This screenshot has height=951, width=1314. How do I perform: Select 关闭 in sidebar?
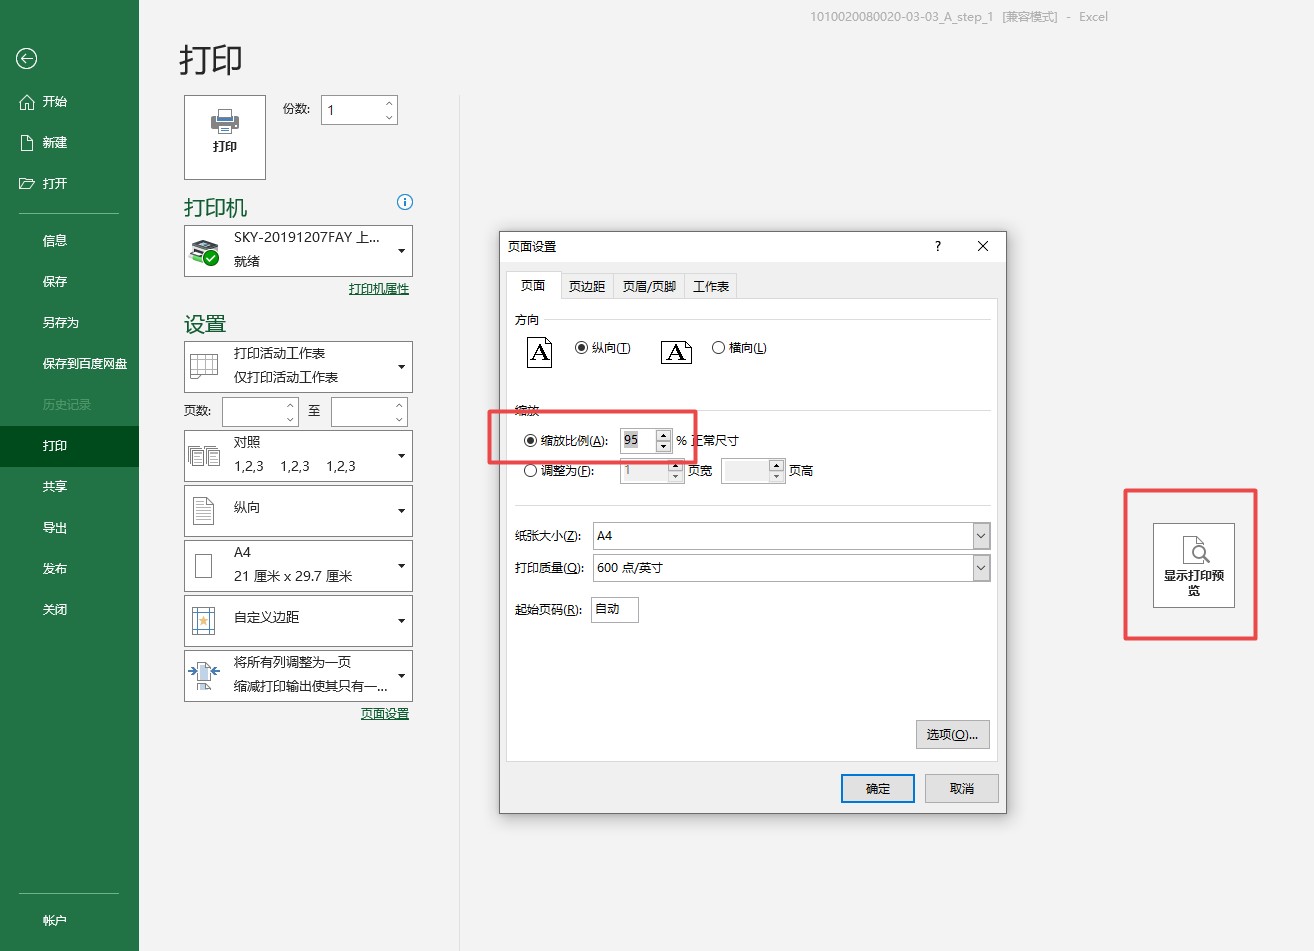[x=69, y=610]
